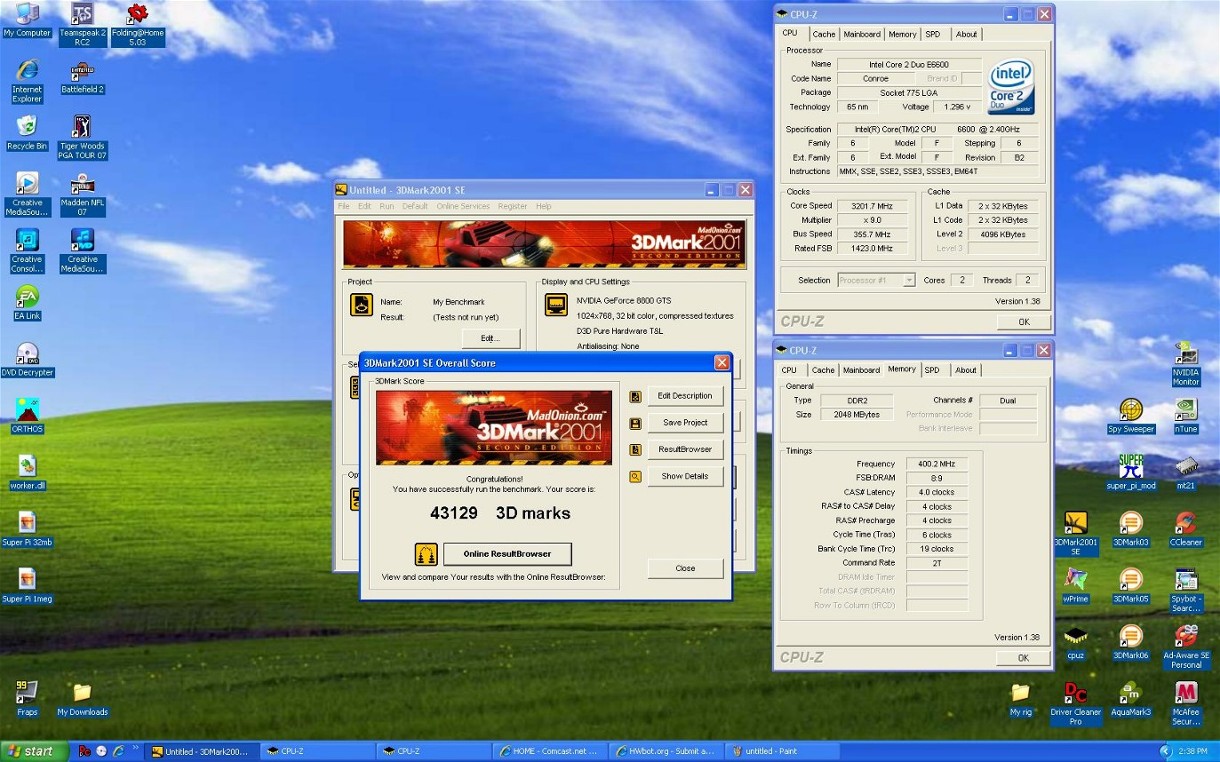Select Tiger Woods PGA TOUR 07 icon

tap(82, 137)
